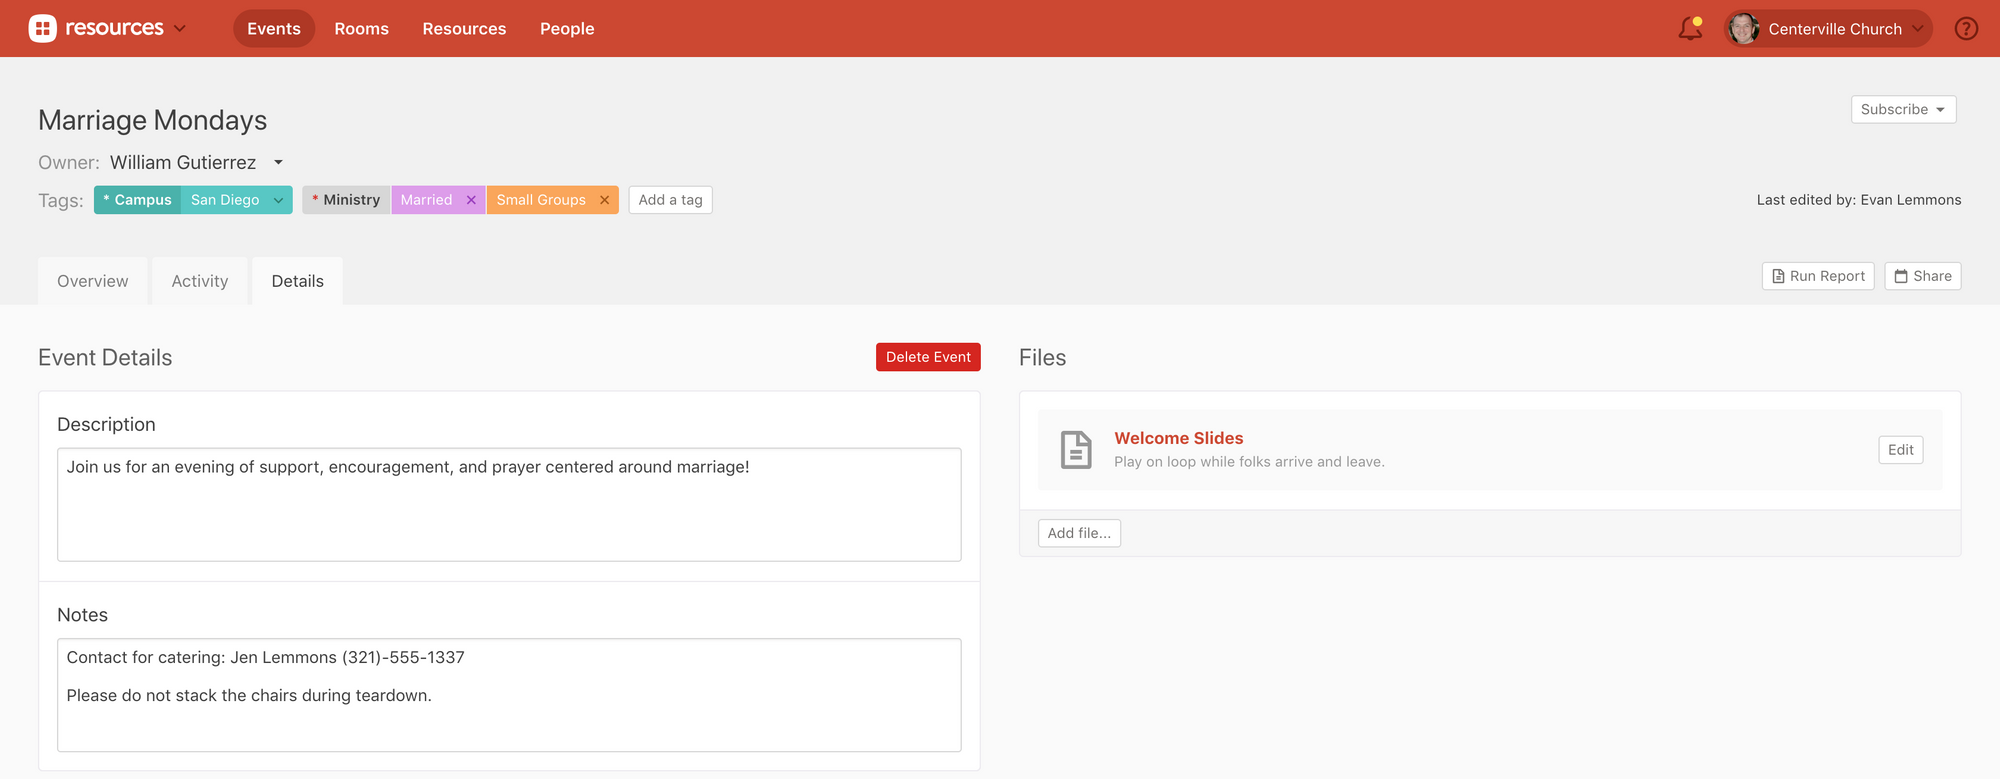Open the notifications bell
Image resolution: width=2000 pixels, height=779 pixels.
click(1690, 29)
